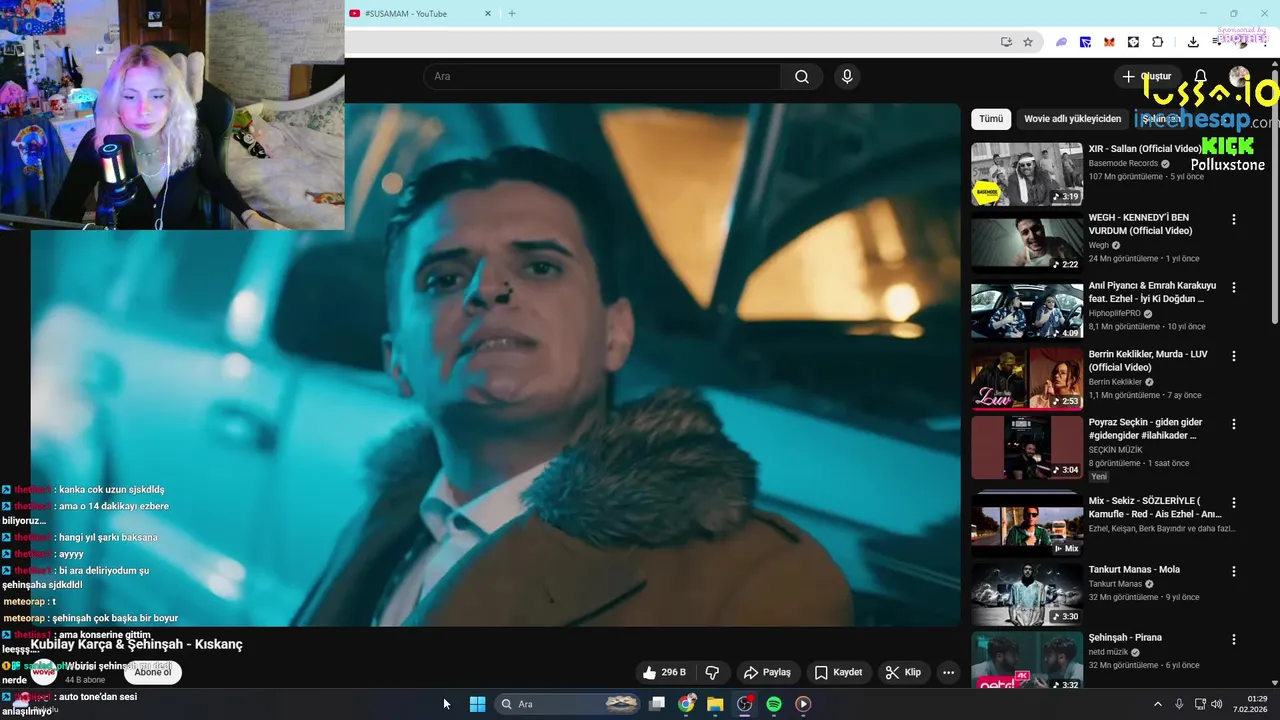The height and width of the screenshot is (720, 1280).
Task: Open Mix - Sekiz - SÖZLERİYLE playlist
Action: coord(1155,507)
